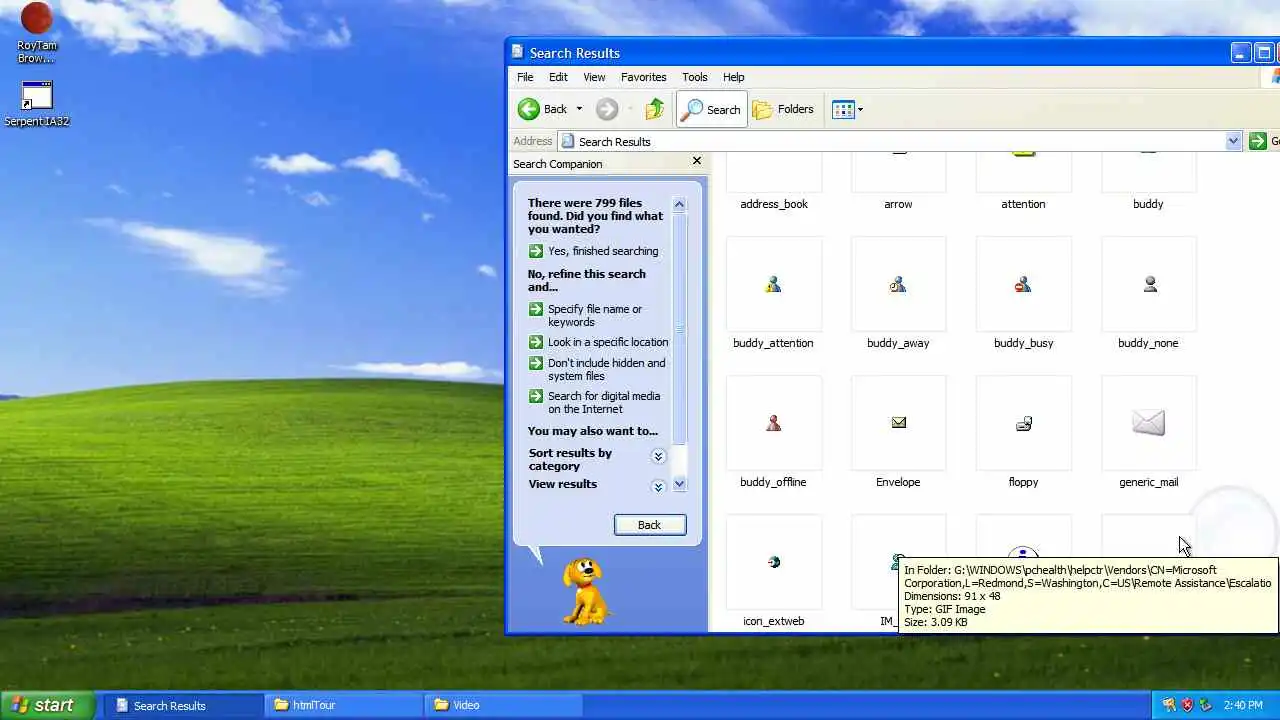
Task: Click the Safely Remove Hardware tray icon
Action: 1206,705
